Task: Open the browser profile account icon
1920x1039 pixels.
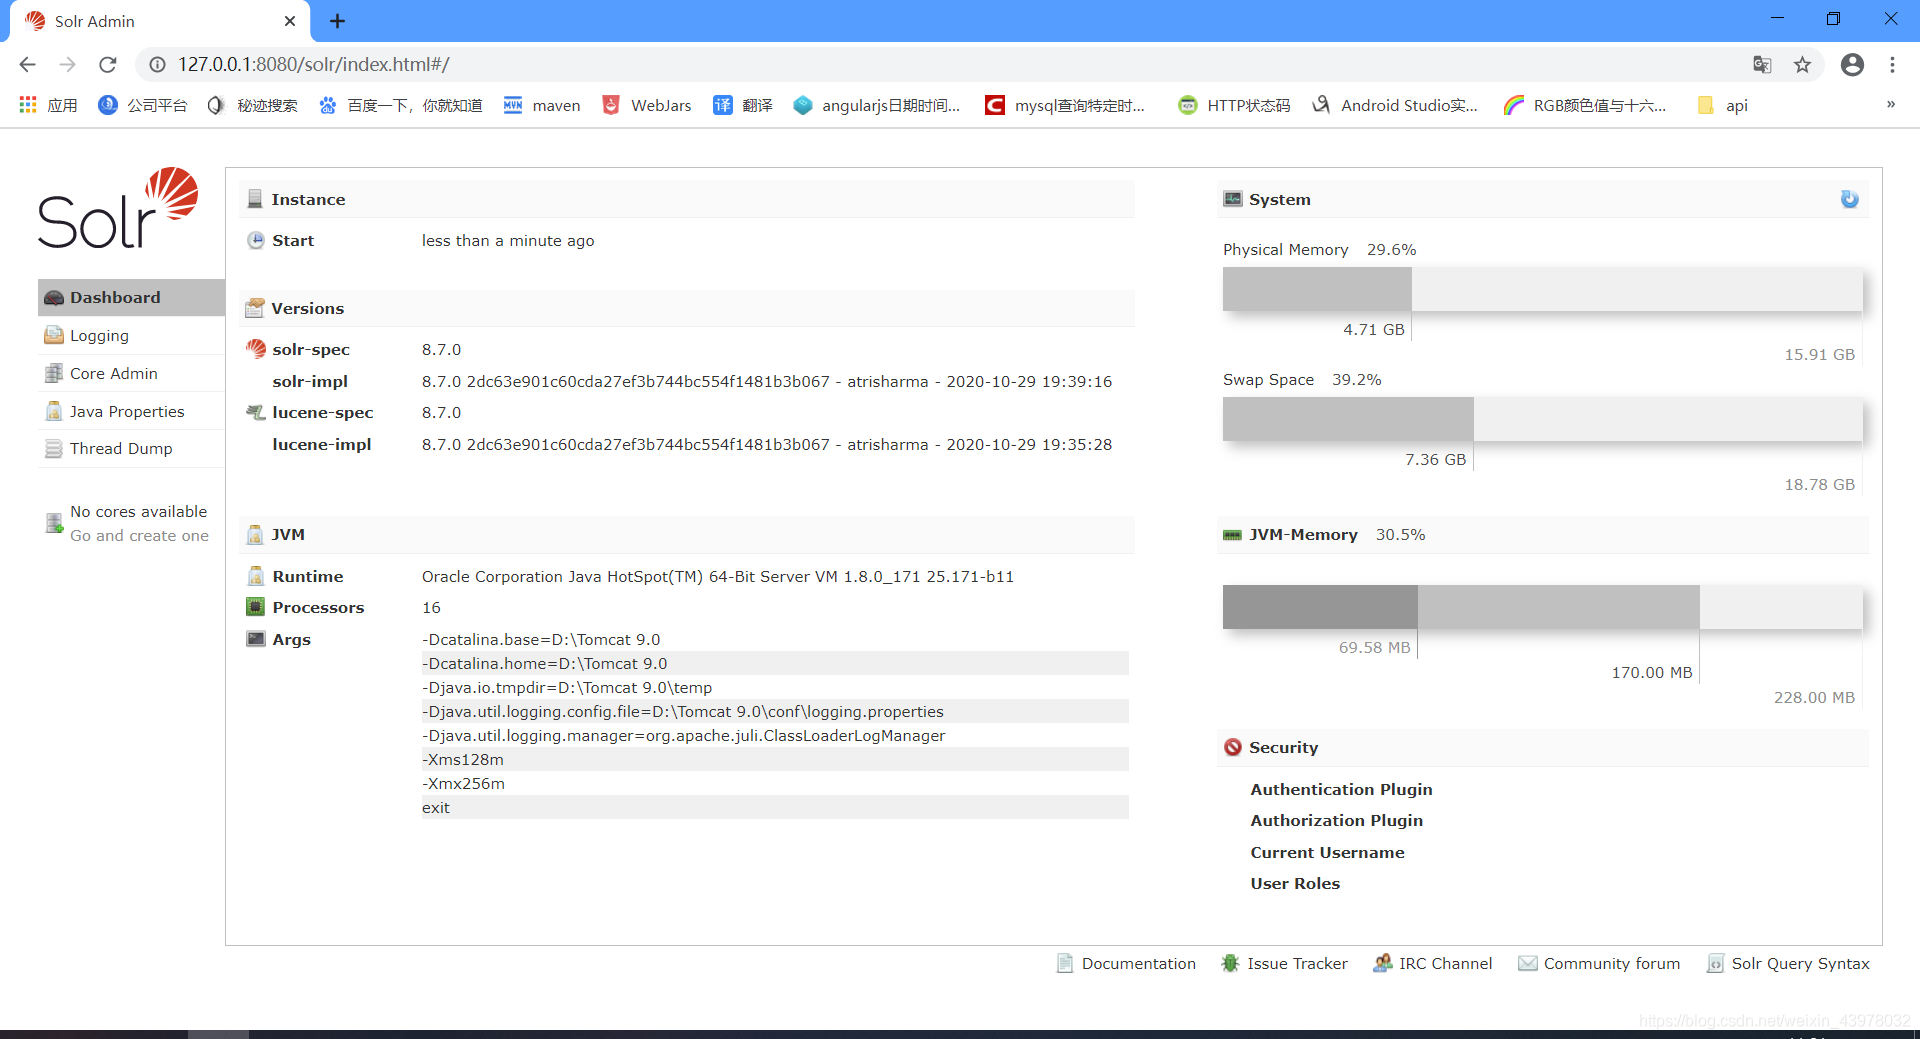Action: 1852,64
